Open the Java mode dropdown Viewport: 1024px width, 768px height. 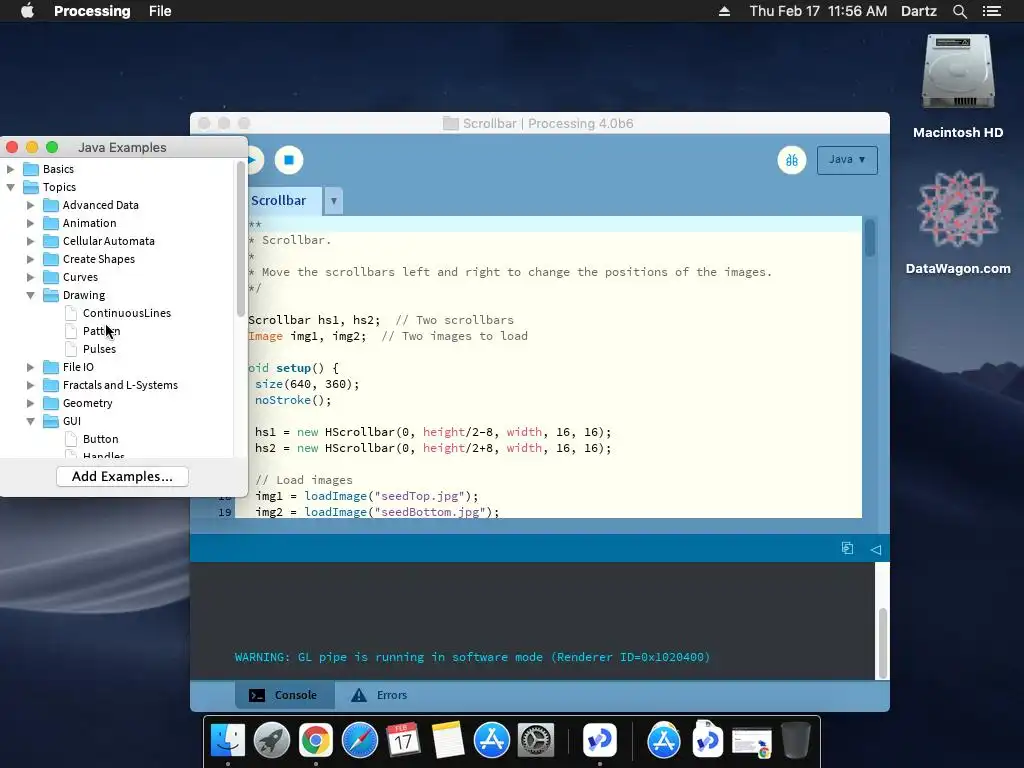click(847, 160)
